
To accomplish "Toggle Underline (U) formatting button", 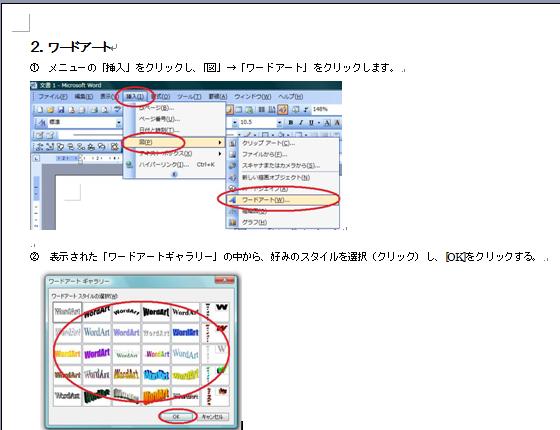I will tap(311, 122).
